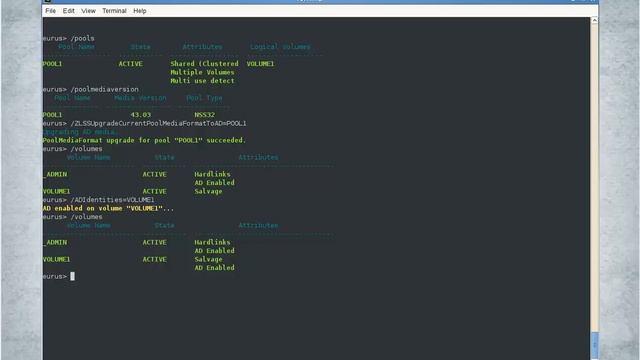This screenshot has width=640, height=360.
Task: Click 'Upgrading AD media' status line
Action: 80,131
